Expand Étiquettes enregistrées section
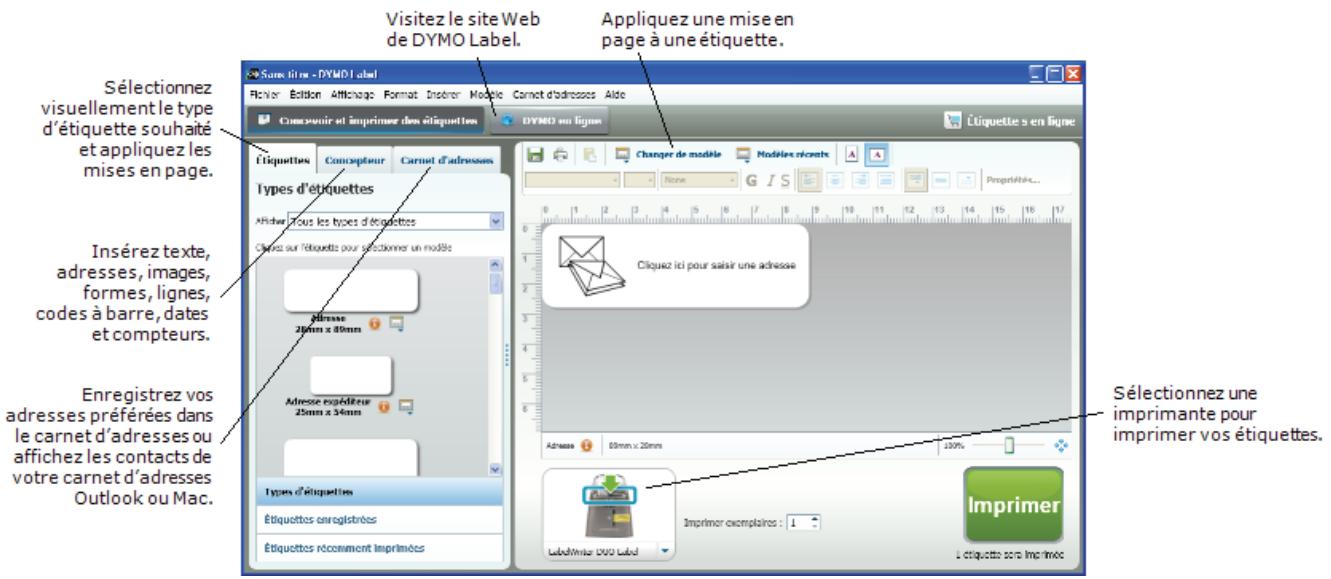This screenshot has height=579, width=1331. point(379,520)
